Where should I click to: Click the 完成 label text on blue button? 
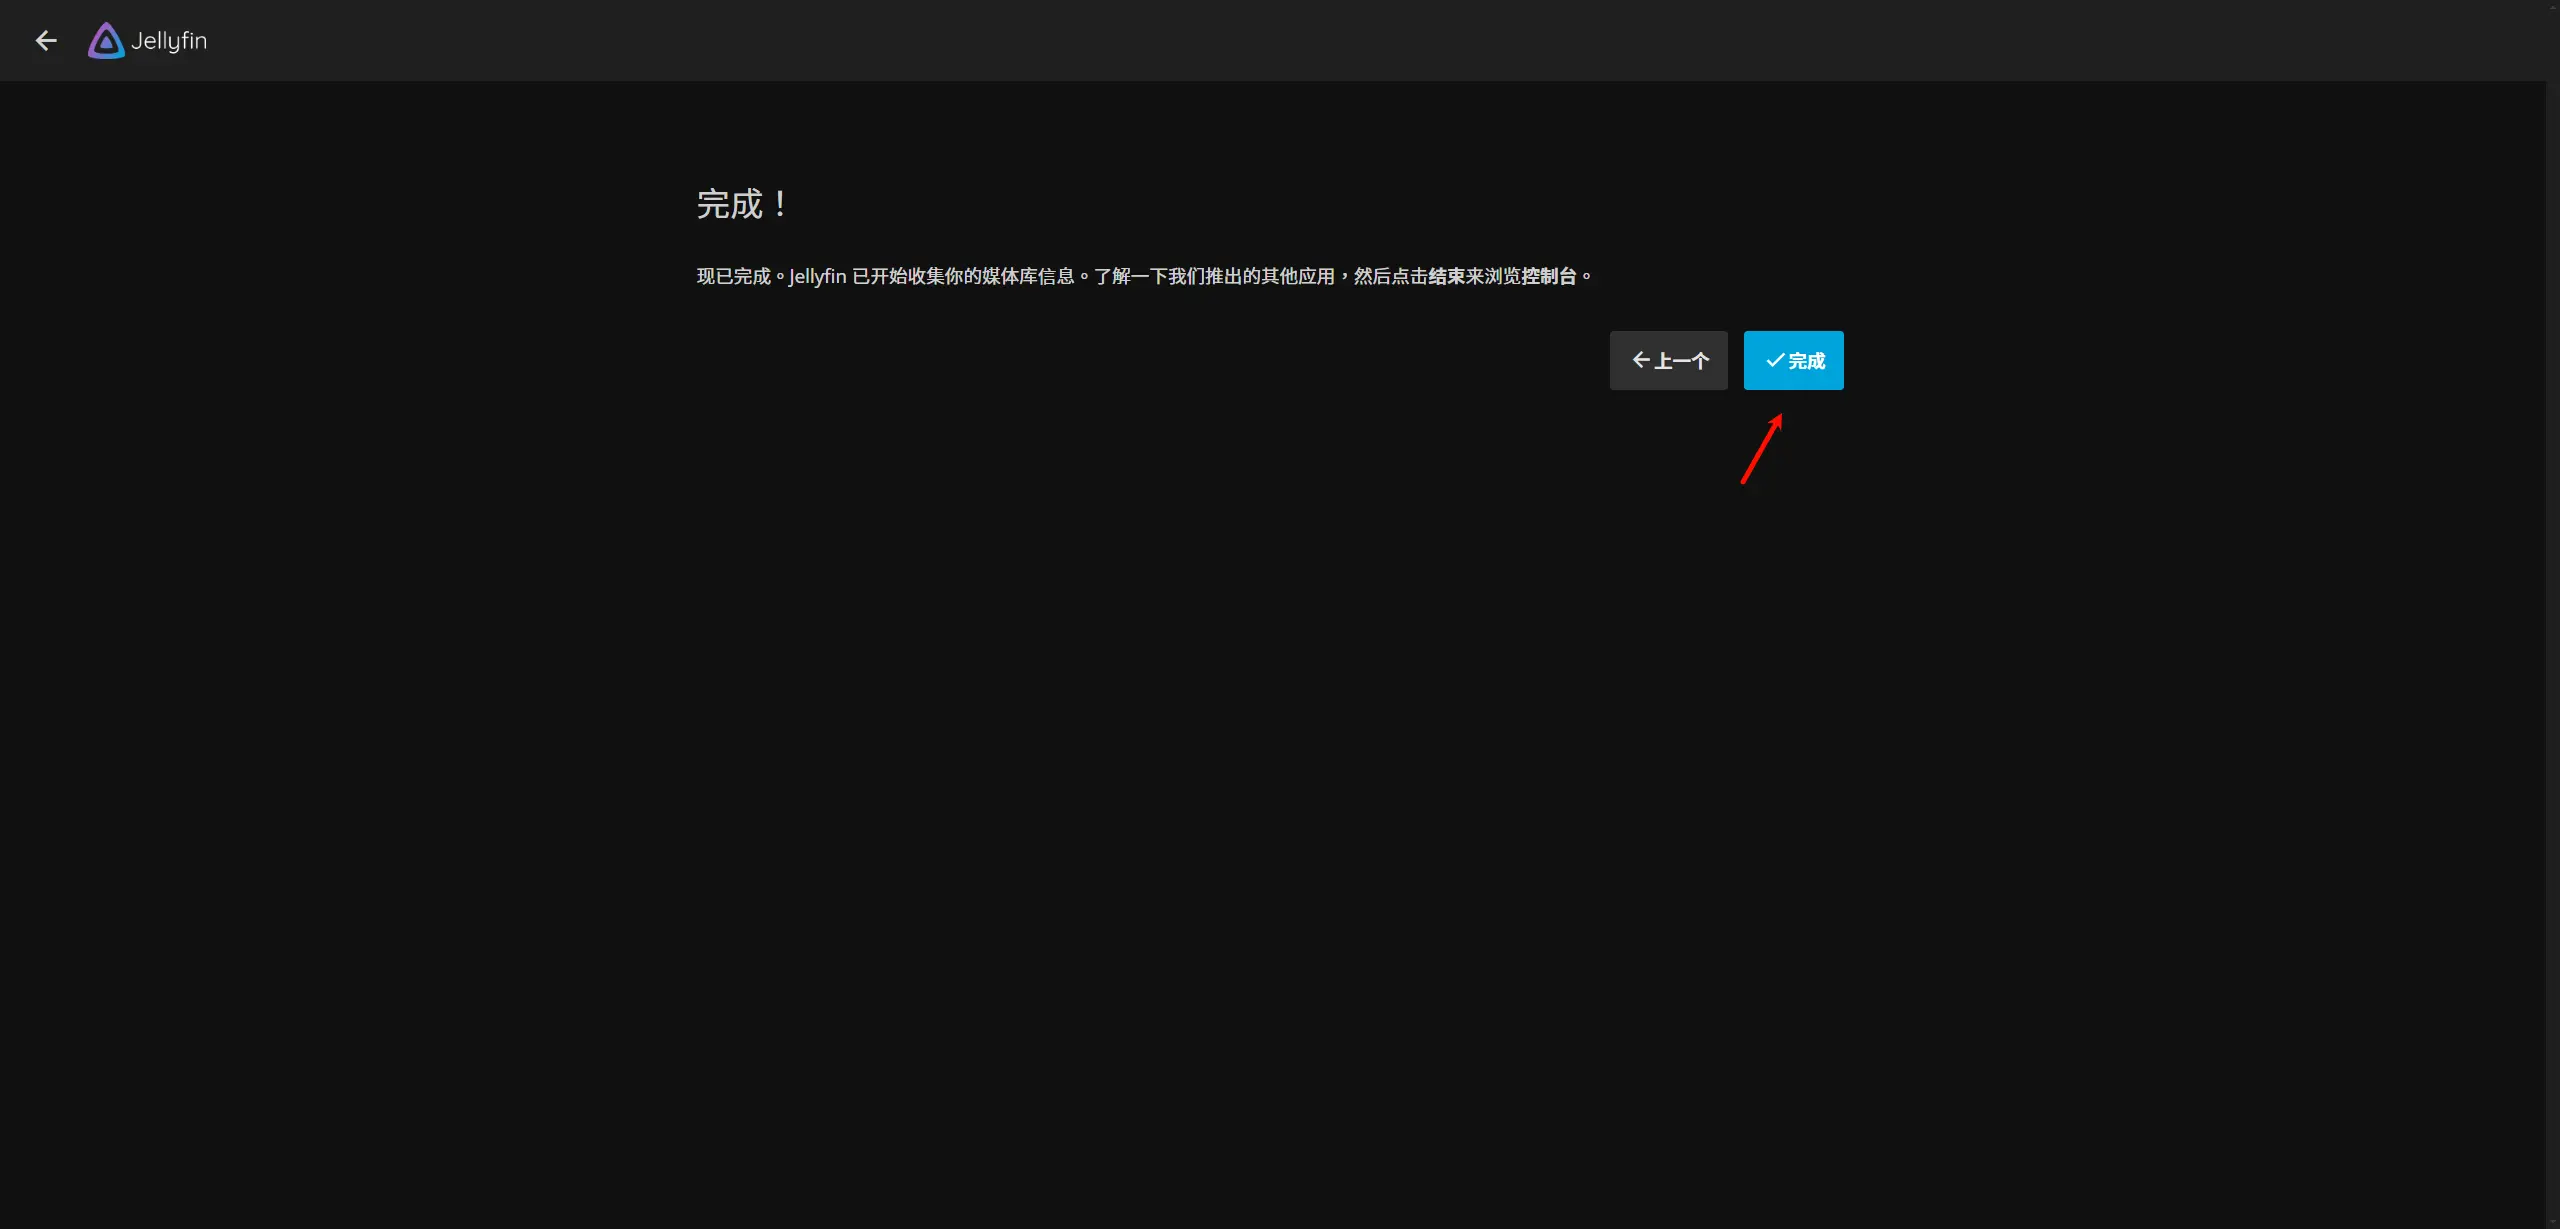1806,361
